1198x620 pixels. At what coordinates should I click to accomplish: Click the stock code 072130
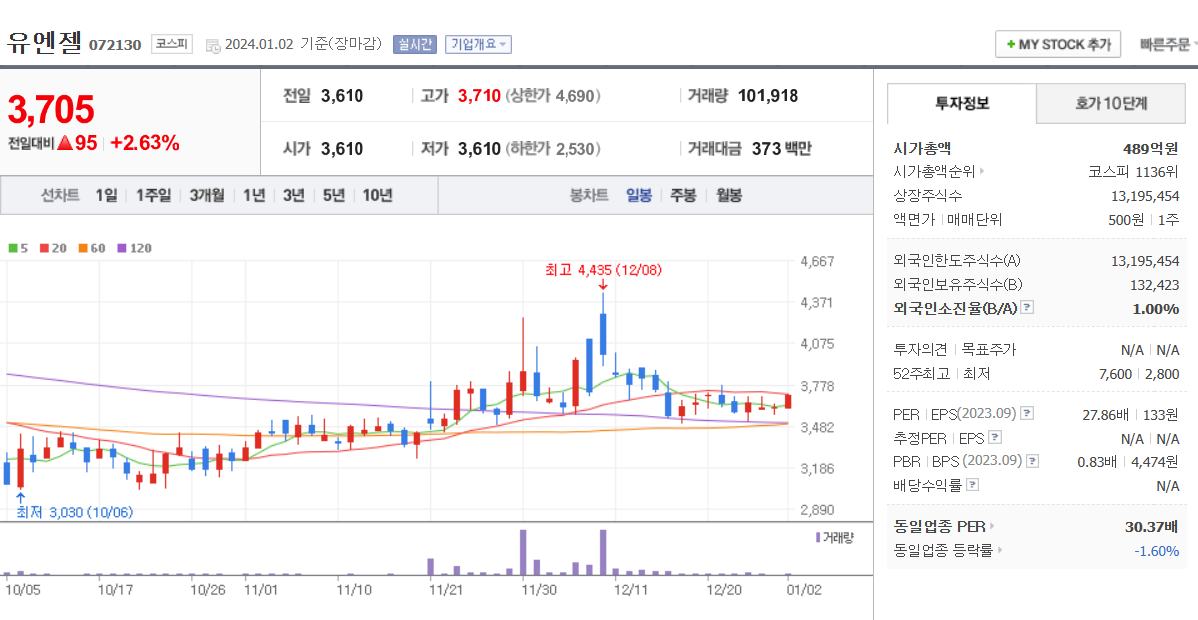pyautogui.click(x=115, y=45)
